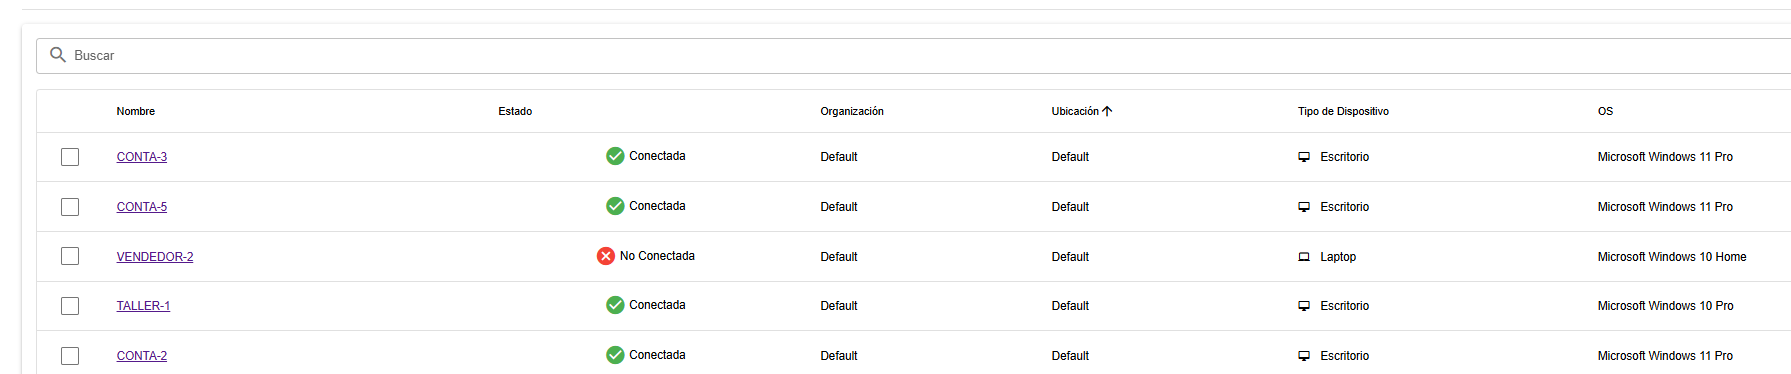Image resolution: width=1791 pixels, height=374 pixels.
Task: Open the VENDEDOR-2 device link
Action: [155, 257]
